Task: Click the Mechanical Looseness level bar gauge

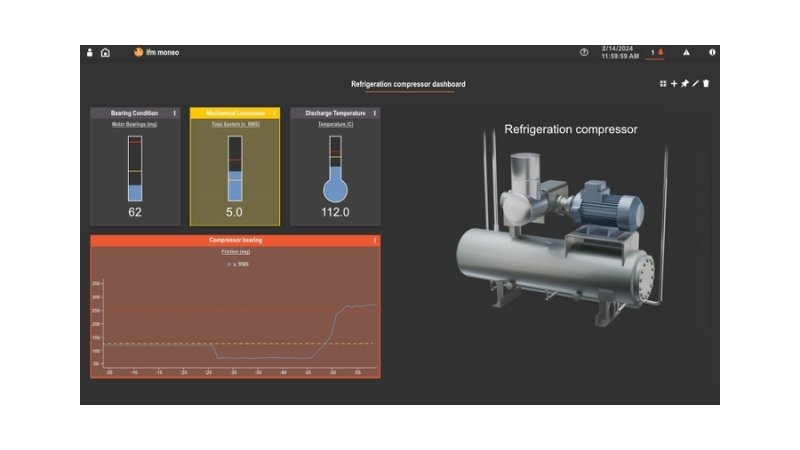Action: coord(235,168)
